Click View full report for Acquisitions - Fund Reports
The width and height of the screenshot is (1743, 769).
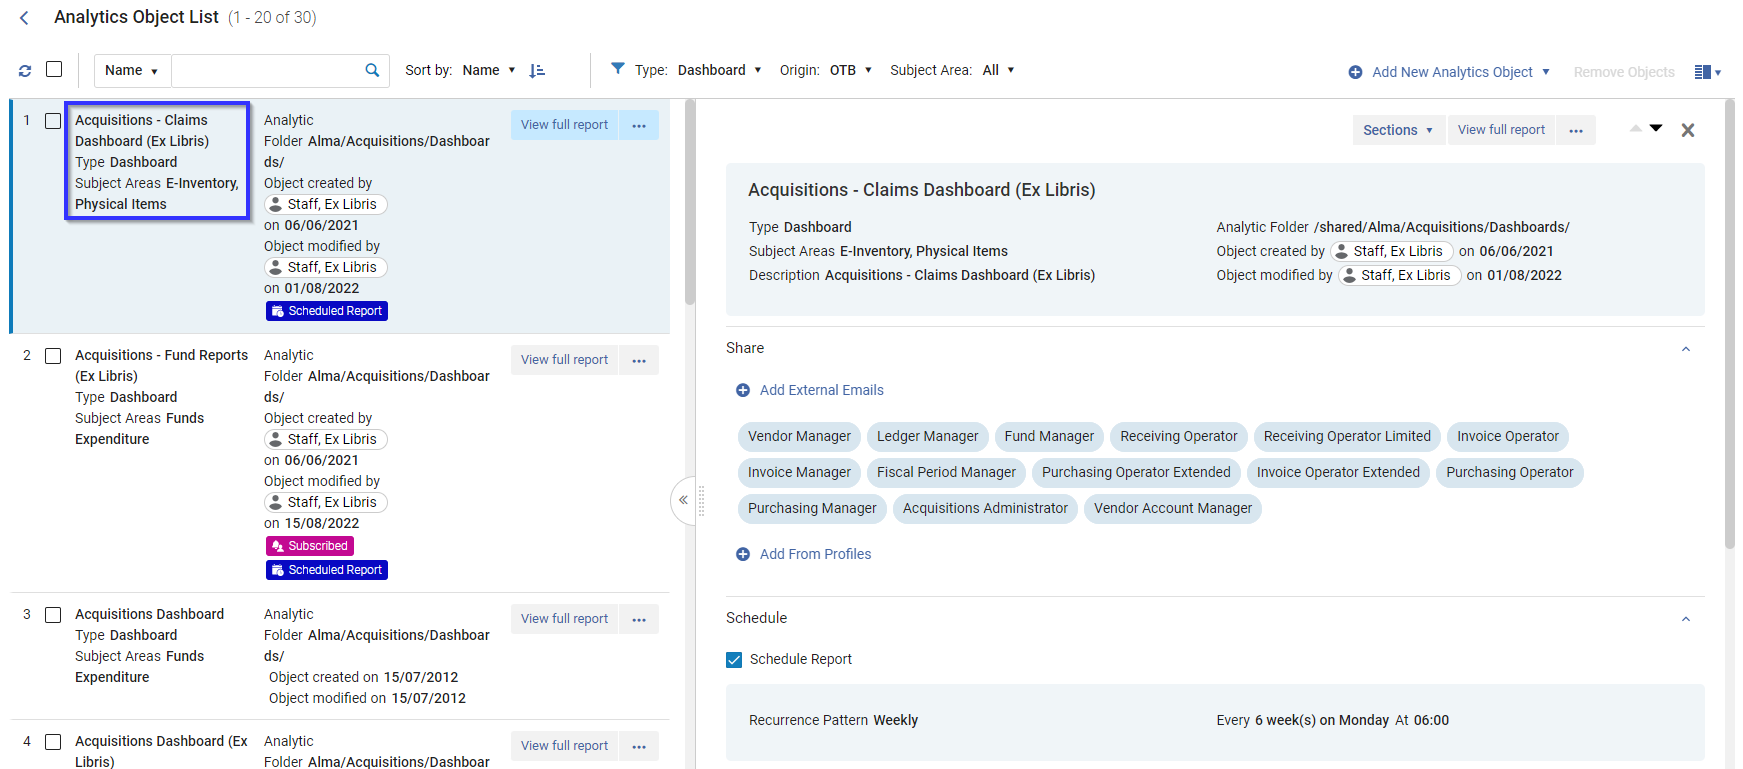point(564,360)
